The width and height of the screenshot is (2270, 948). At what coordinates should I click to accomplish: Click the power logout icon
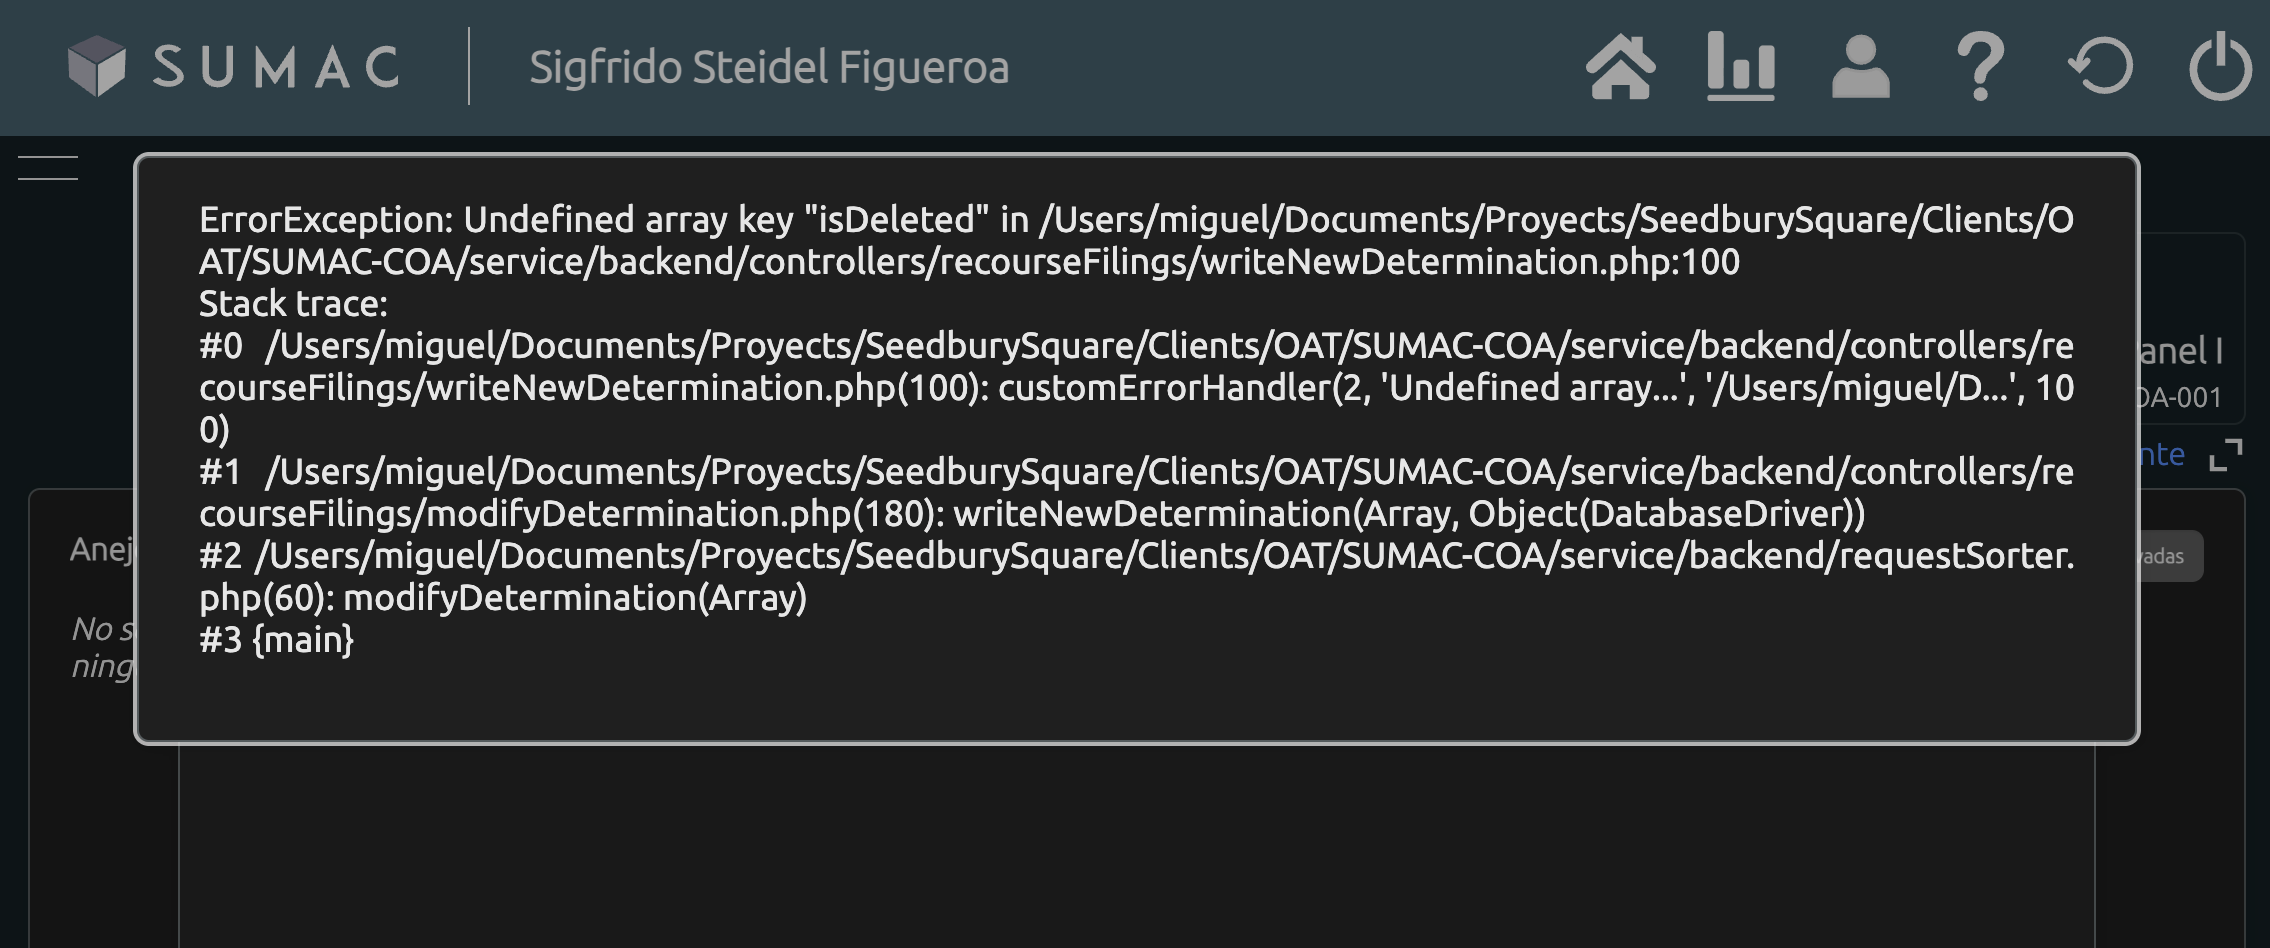click(2220, 67)
